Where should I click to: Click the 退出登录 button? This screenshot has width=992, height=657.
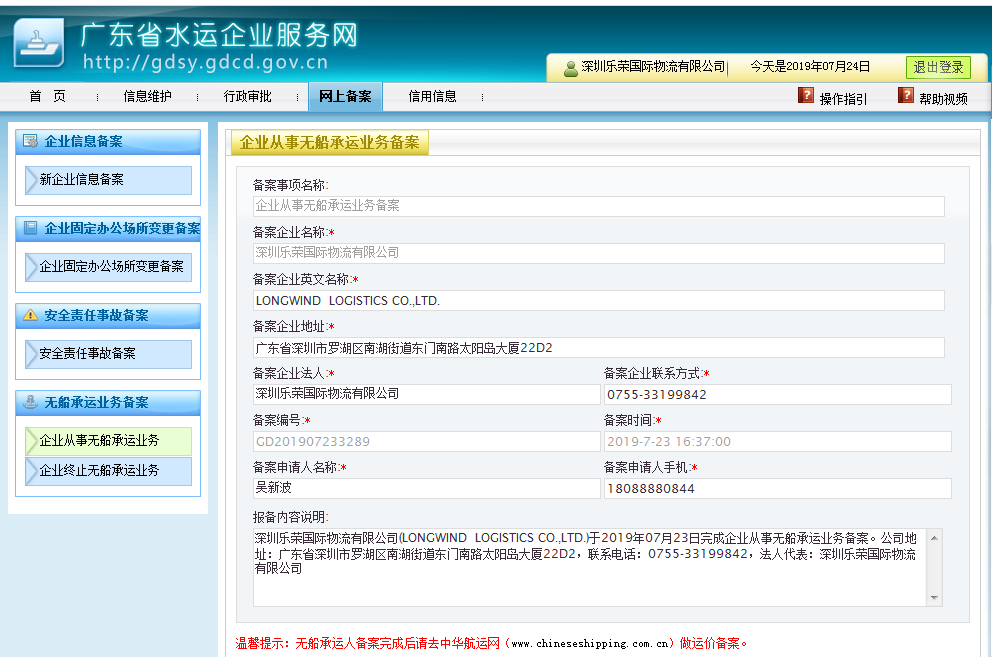[x=938, y=67]
